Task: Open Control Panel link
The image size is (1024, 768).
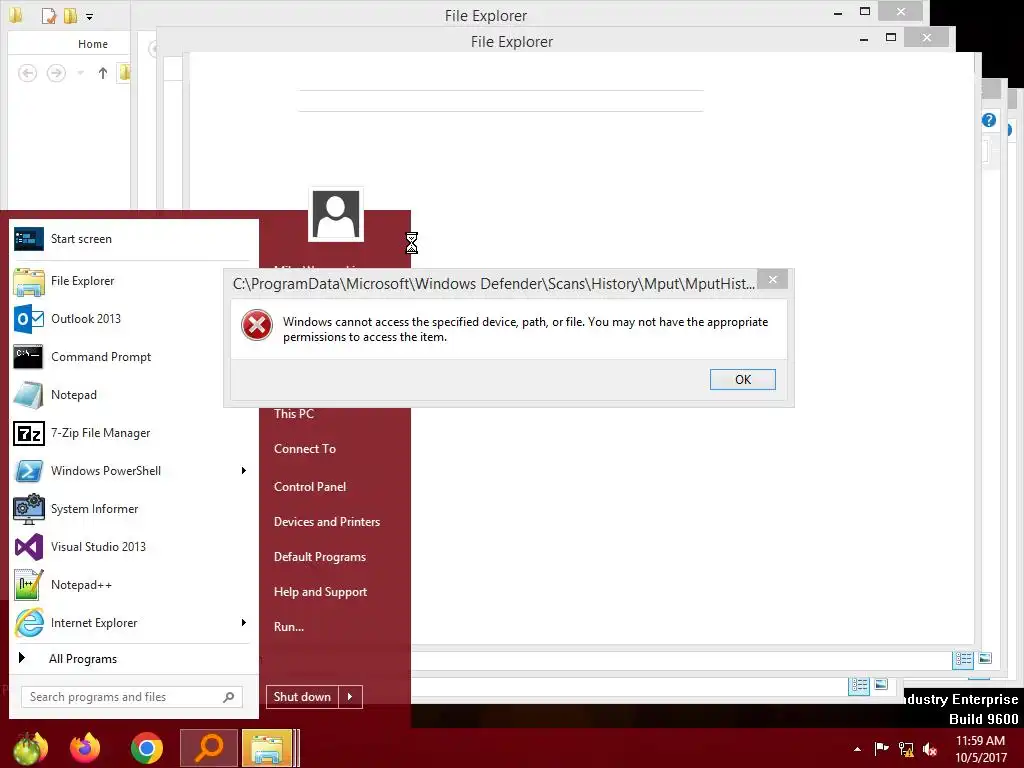Action: click(x=310, y=487)
